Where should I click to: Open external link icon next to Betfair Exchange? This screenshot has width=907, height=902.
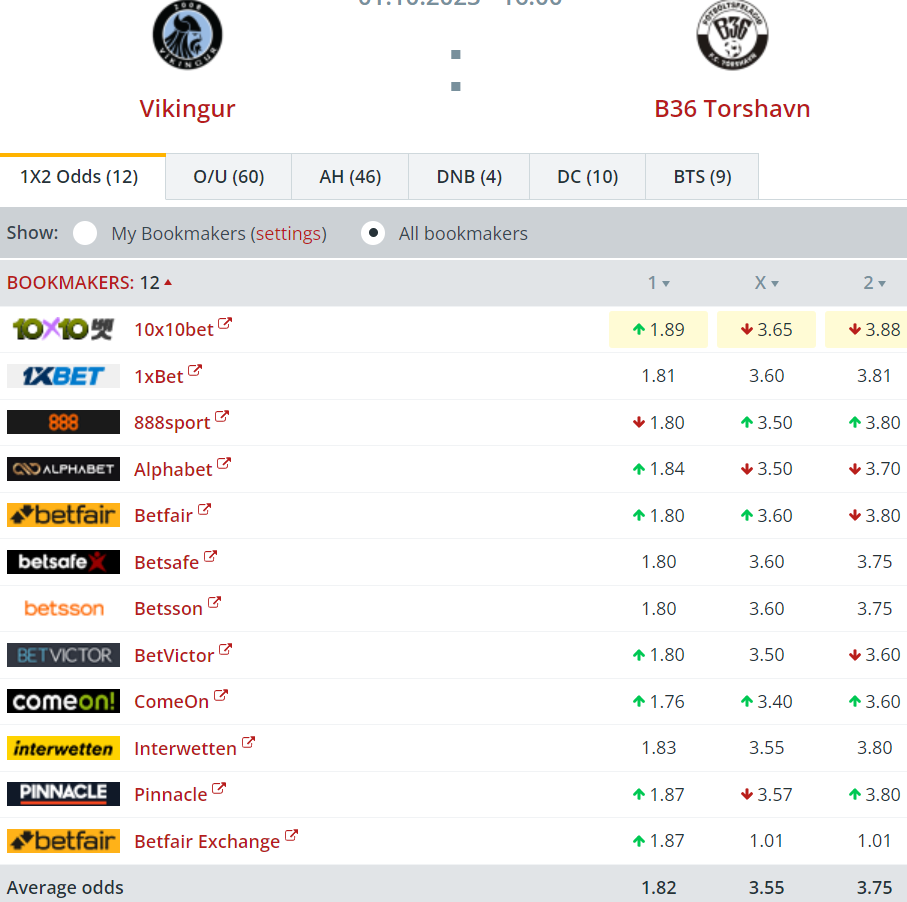click(x=292, y=835)
